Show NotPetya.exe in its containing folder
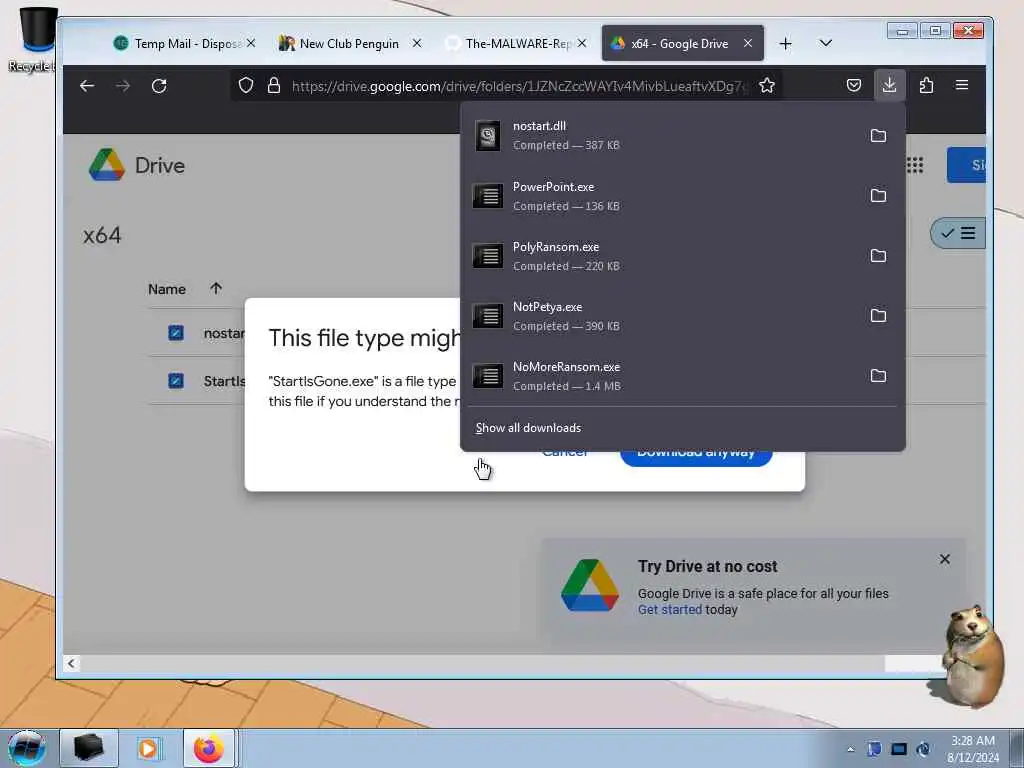Viewport: 1024px width, 768px height. coord(878,316)
